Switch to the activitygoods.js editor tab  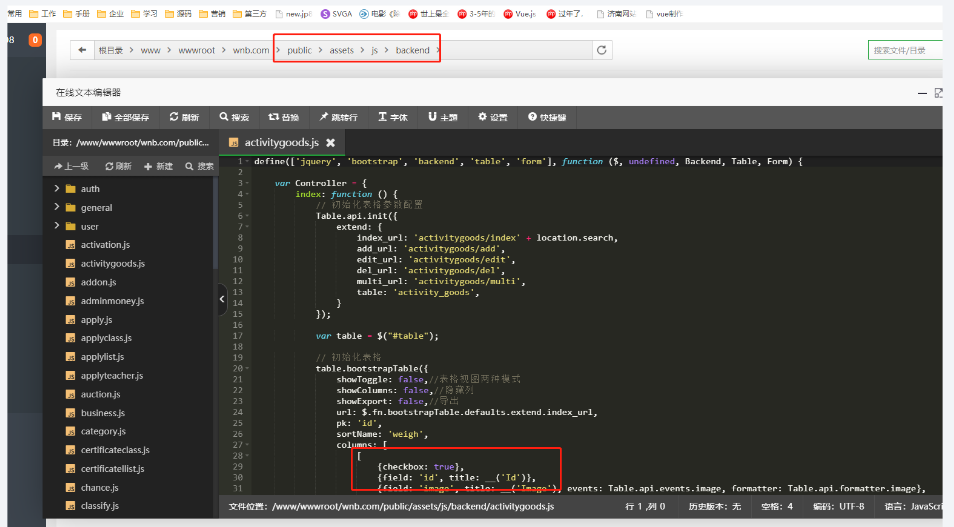click(280, 142)
